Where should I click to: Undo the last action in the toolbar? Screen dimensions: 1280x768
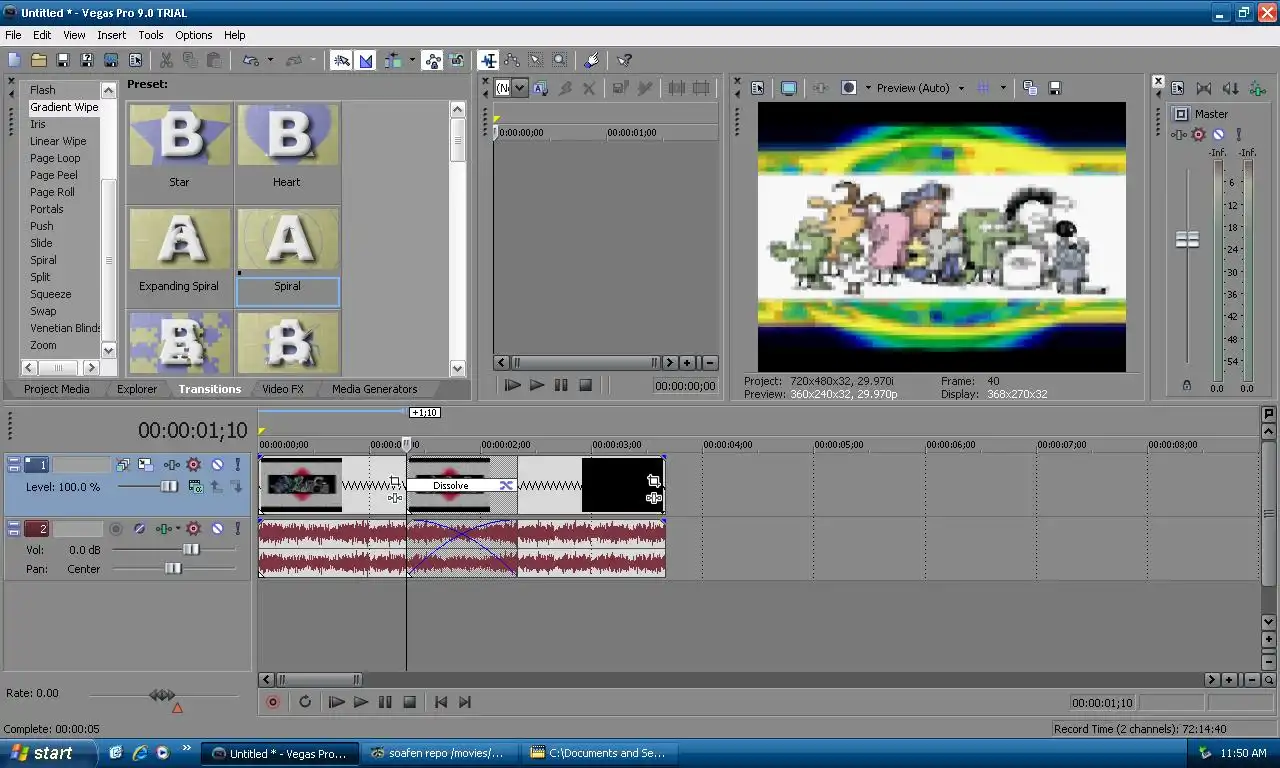(x=251, y=61)
